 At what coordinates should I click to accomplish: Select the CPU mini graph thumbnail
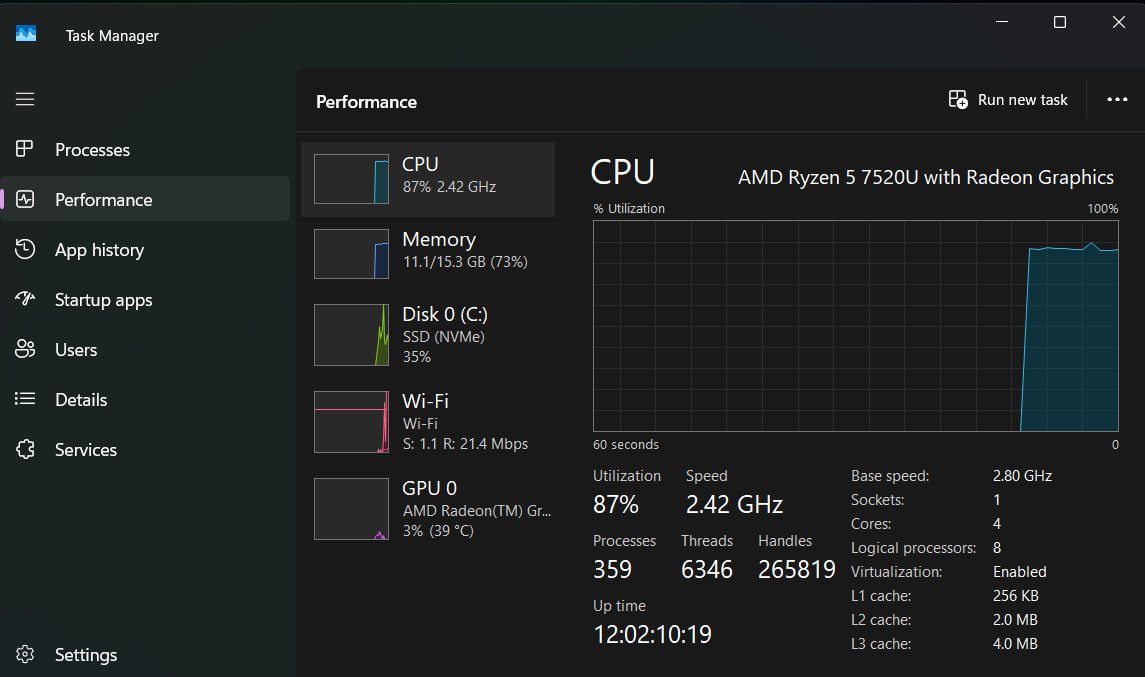[351, 179]
